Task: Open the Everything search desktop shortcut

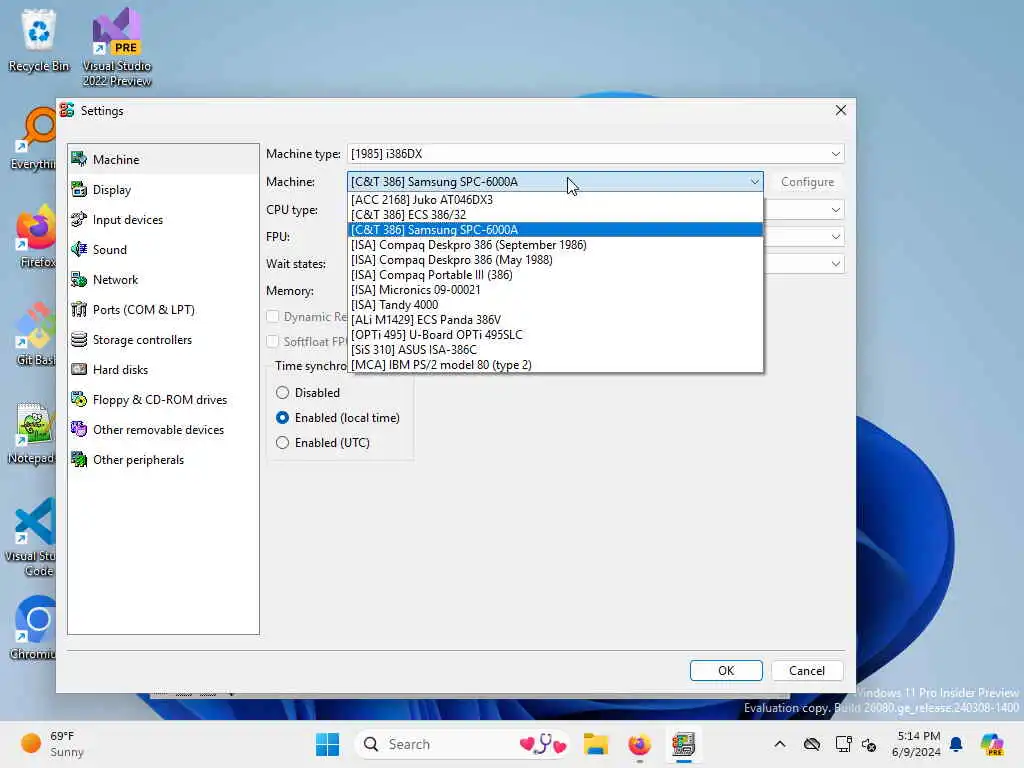Action: point(34,138)
